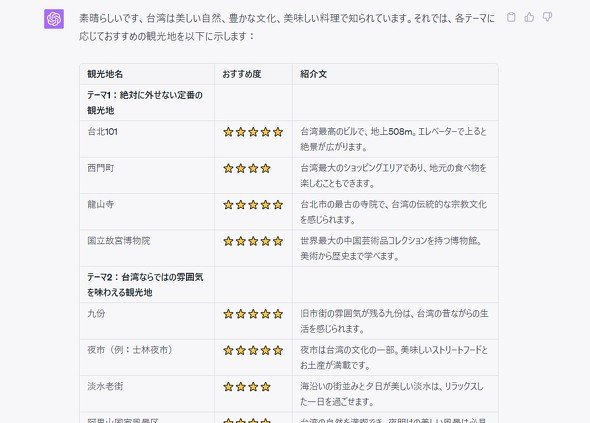Give the response a thumbs up
Screen dimensions: 590x423
click(x=529, y=17)
